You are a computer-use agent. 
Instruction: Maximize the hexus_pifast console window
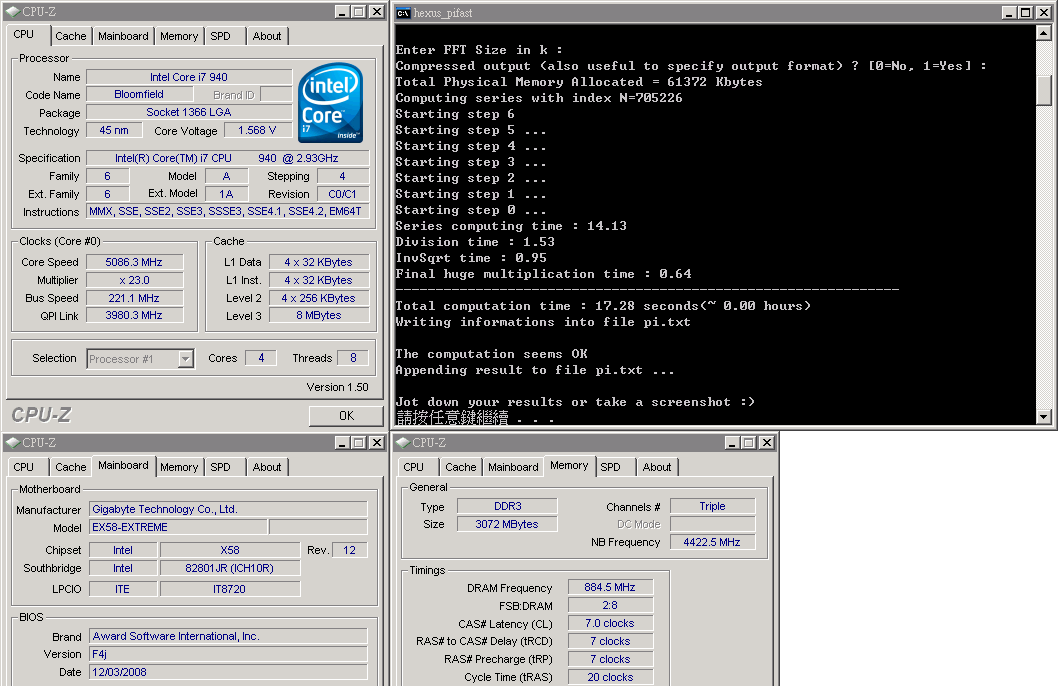pyautogui.click(x=1026, y=13)
